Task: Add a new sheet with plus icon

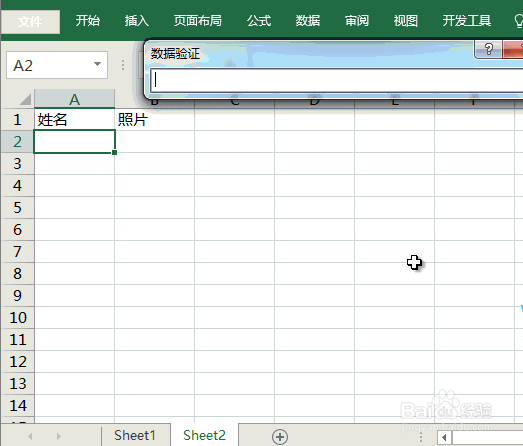Action: pyautogui.click(x=280, y=437)
